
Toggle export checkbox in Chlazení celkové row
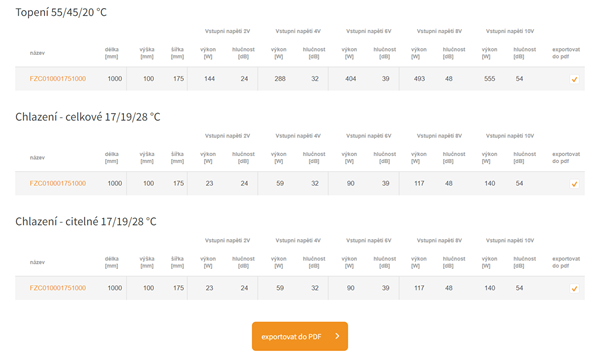(574, 184)
